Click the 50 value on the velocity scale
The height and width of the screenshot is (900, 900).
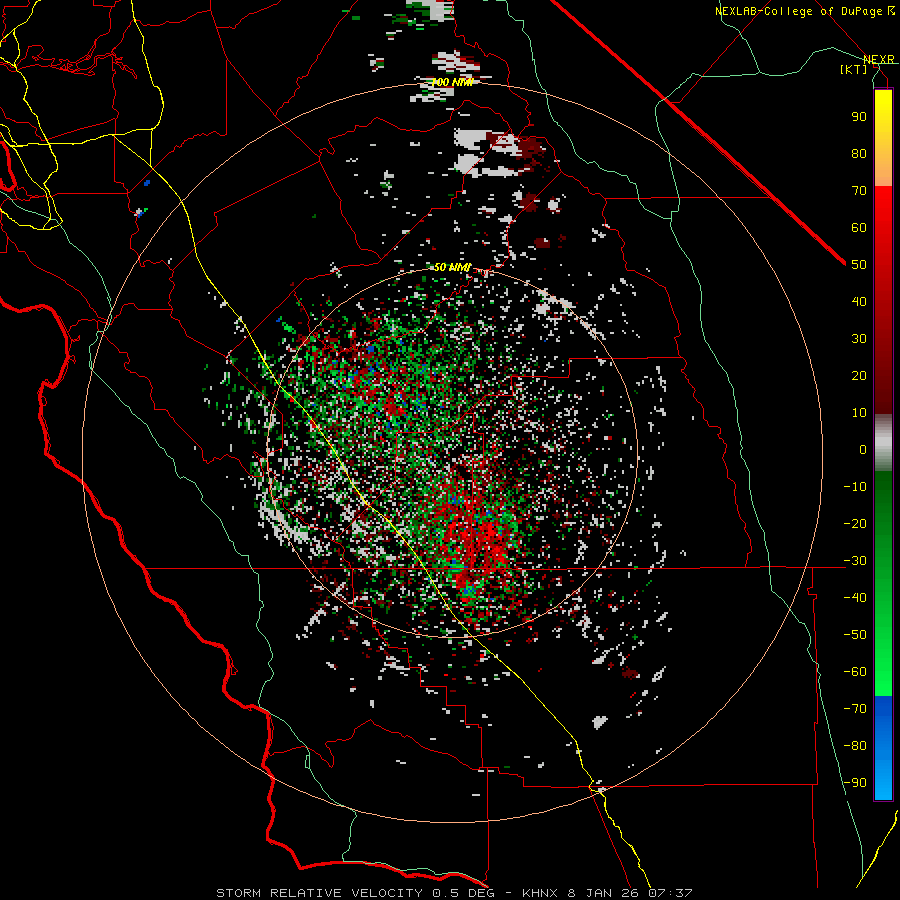tap(859, 265)
